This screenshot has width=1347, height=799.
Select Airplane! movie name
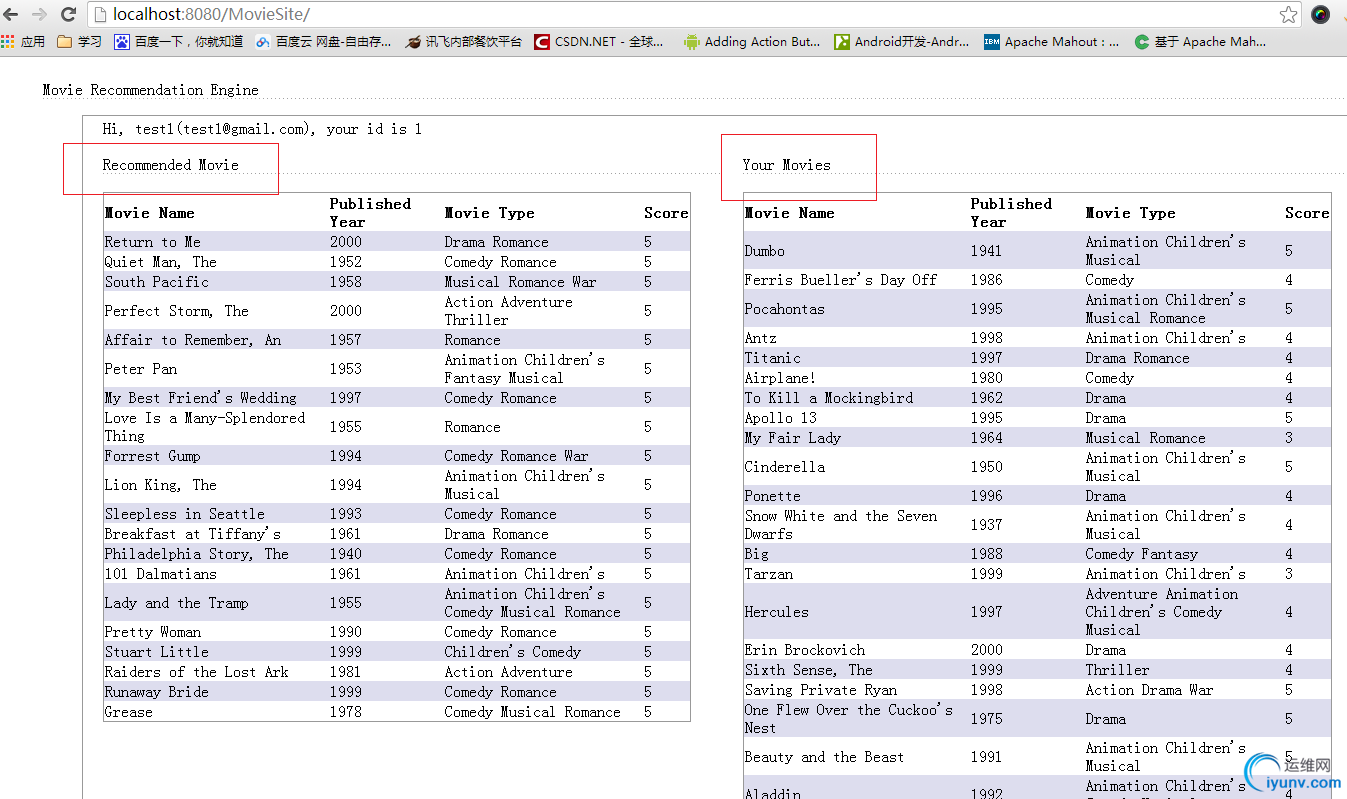780,378
